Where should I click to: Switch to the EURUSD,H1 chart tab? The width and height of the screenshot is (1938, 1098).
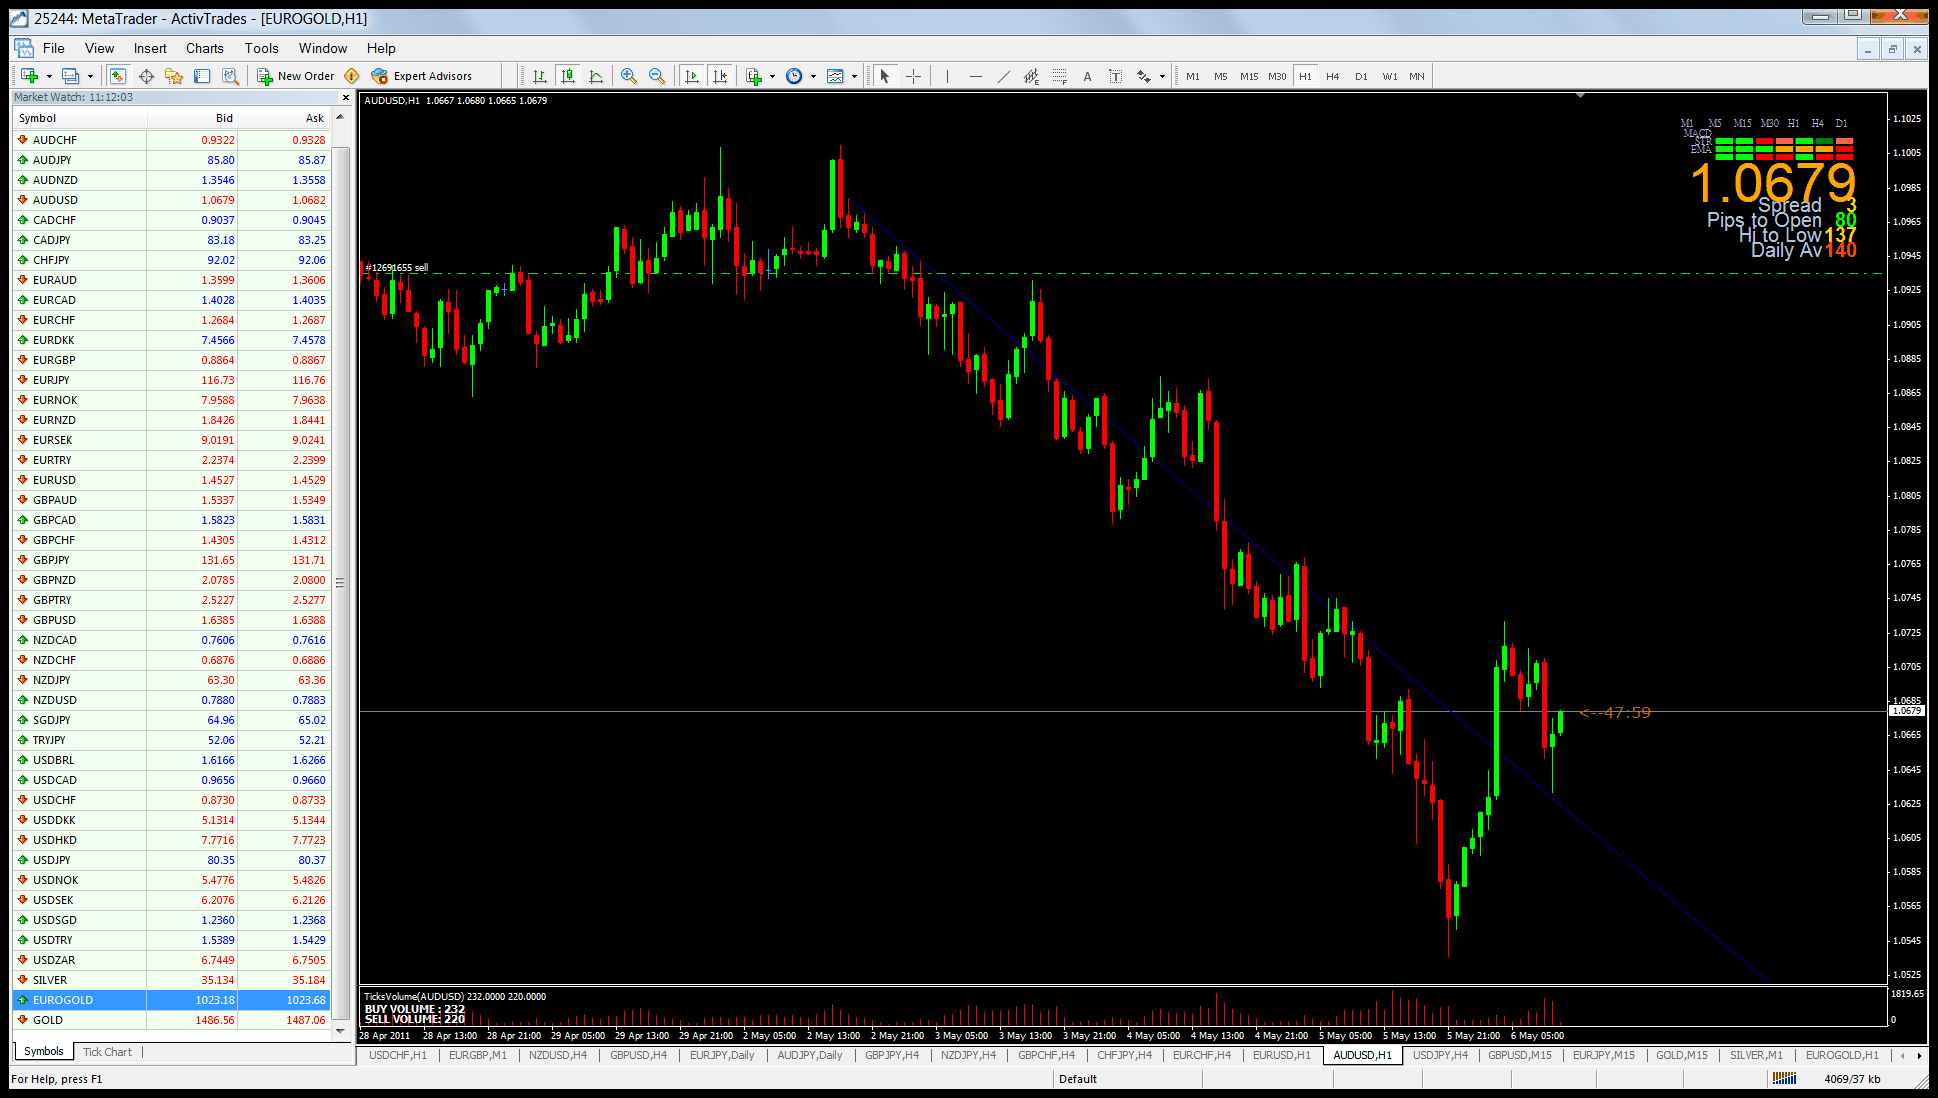pos(1281,1055)
